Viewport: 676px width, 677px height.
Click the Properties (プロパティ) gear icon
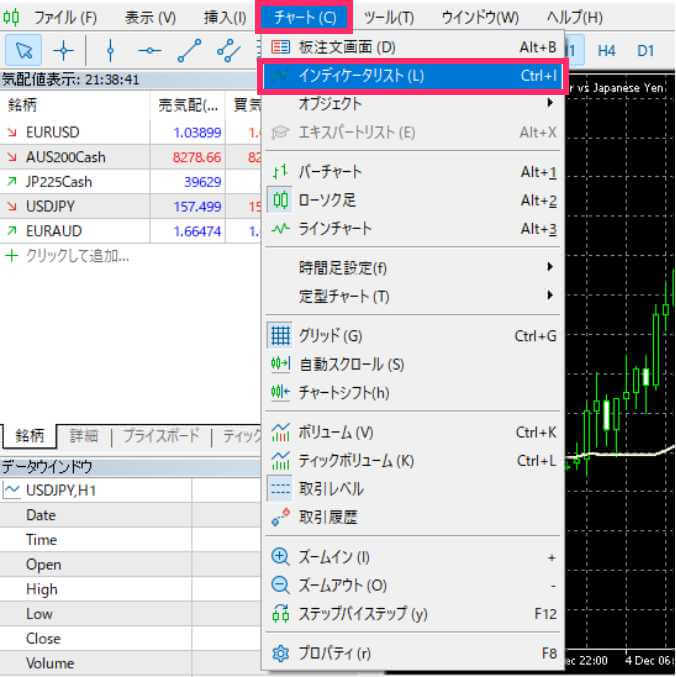coord(281,654)
